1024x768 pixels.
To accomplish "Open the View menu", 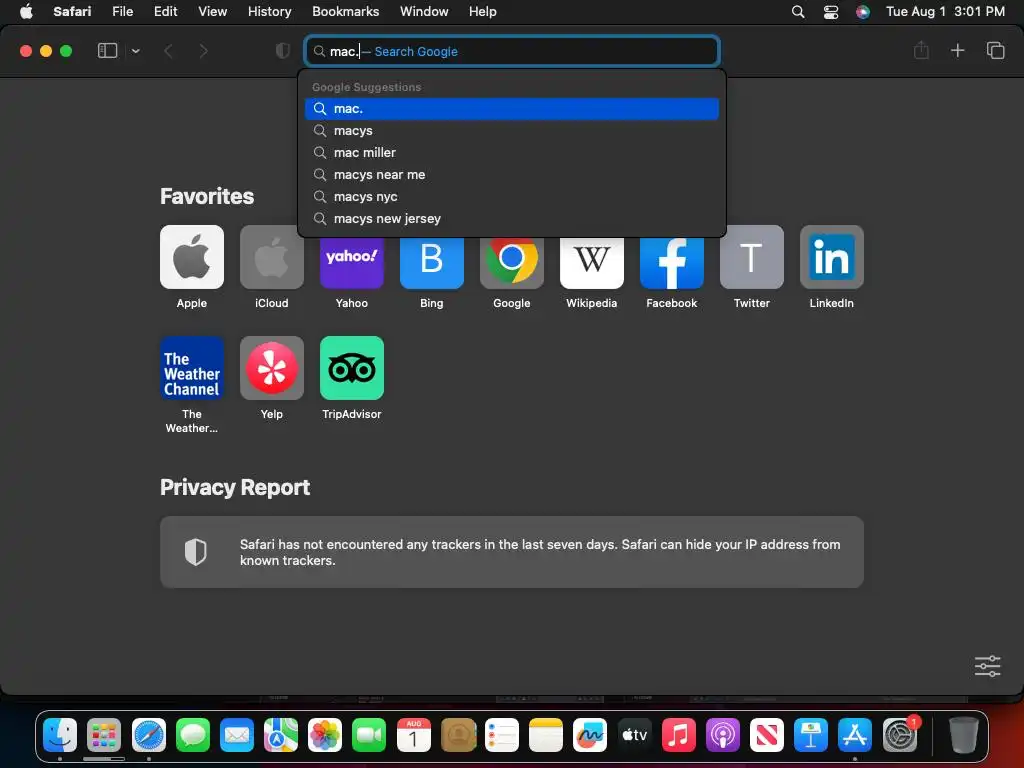I will point(212,12).
